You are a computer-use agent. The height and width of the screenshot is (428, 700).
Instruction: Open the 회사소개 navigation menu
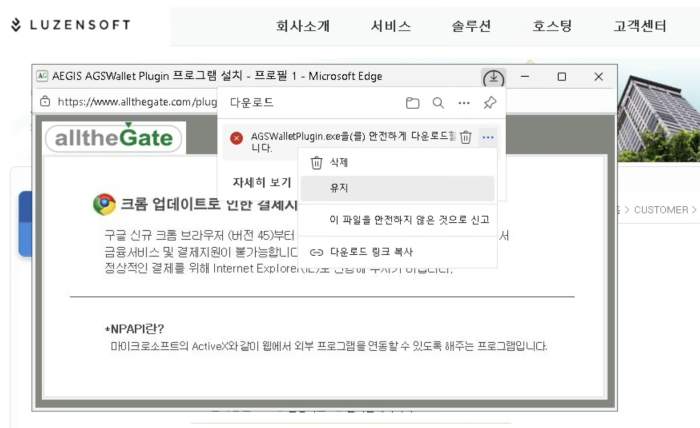[x=303, y=27]
